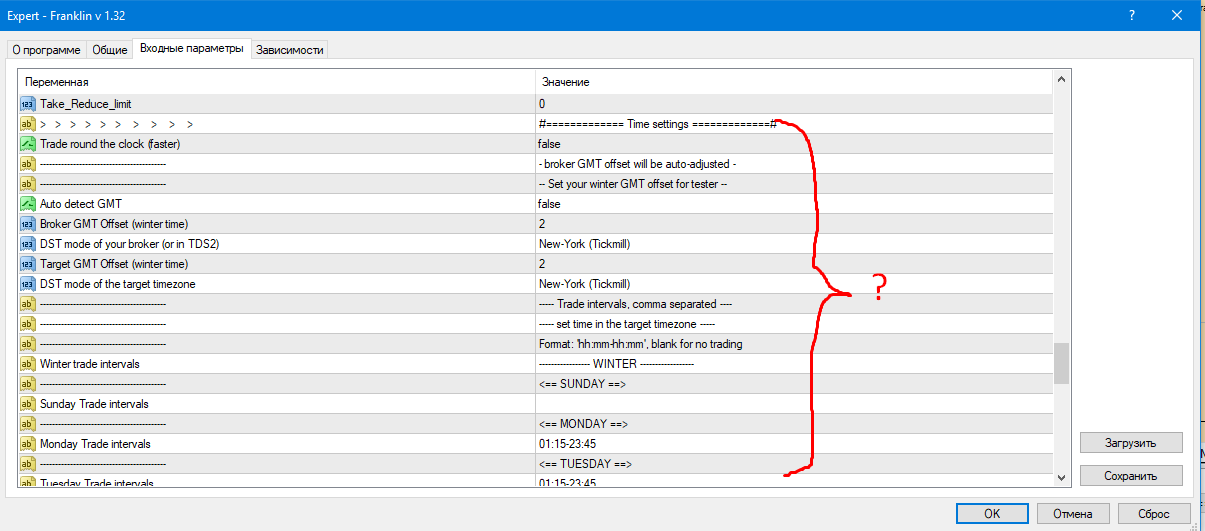The height and width of the screenshot is (531, 1205).
Task: Select the Winter trade intervals row name
Action: pos(90,364)
